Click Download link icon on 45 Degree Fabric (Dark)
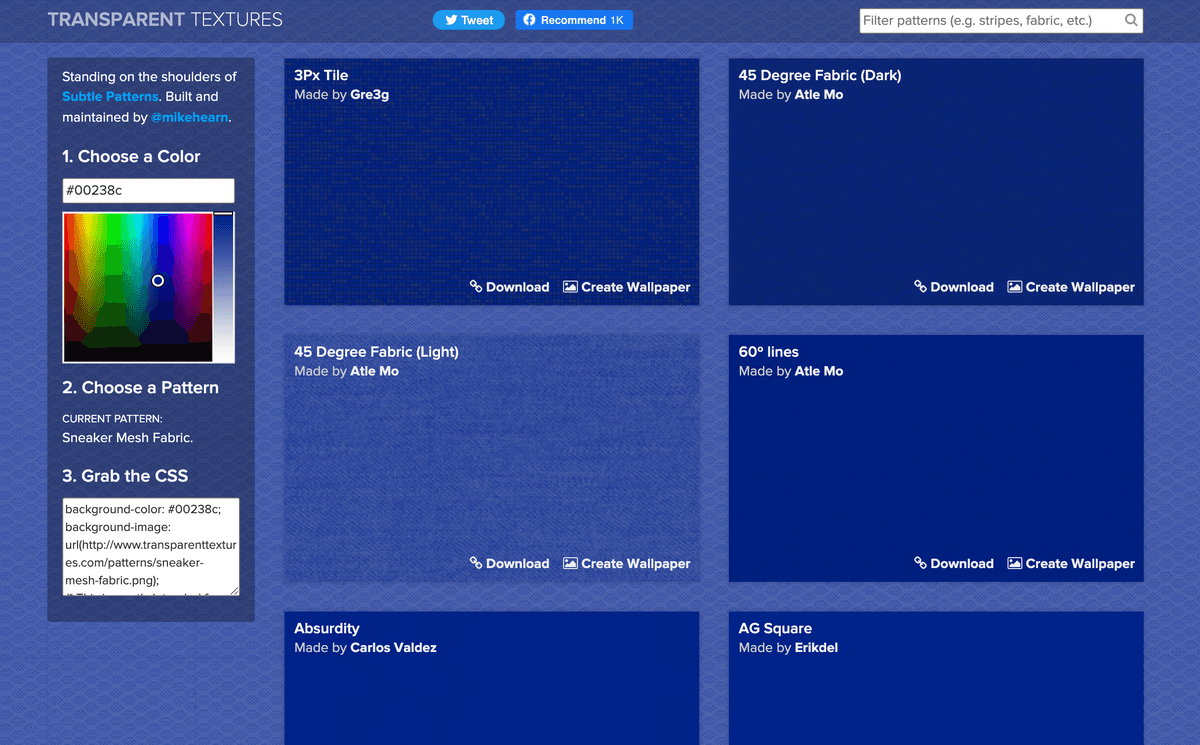This screenshot has width=1200, height=745. tap(921, 287)
